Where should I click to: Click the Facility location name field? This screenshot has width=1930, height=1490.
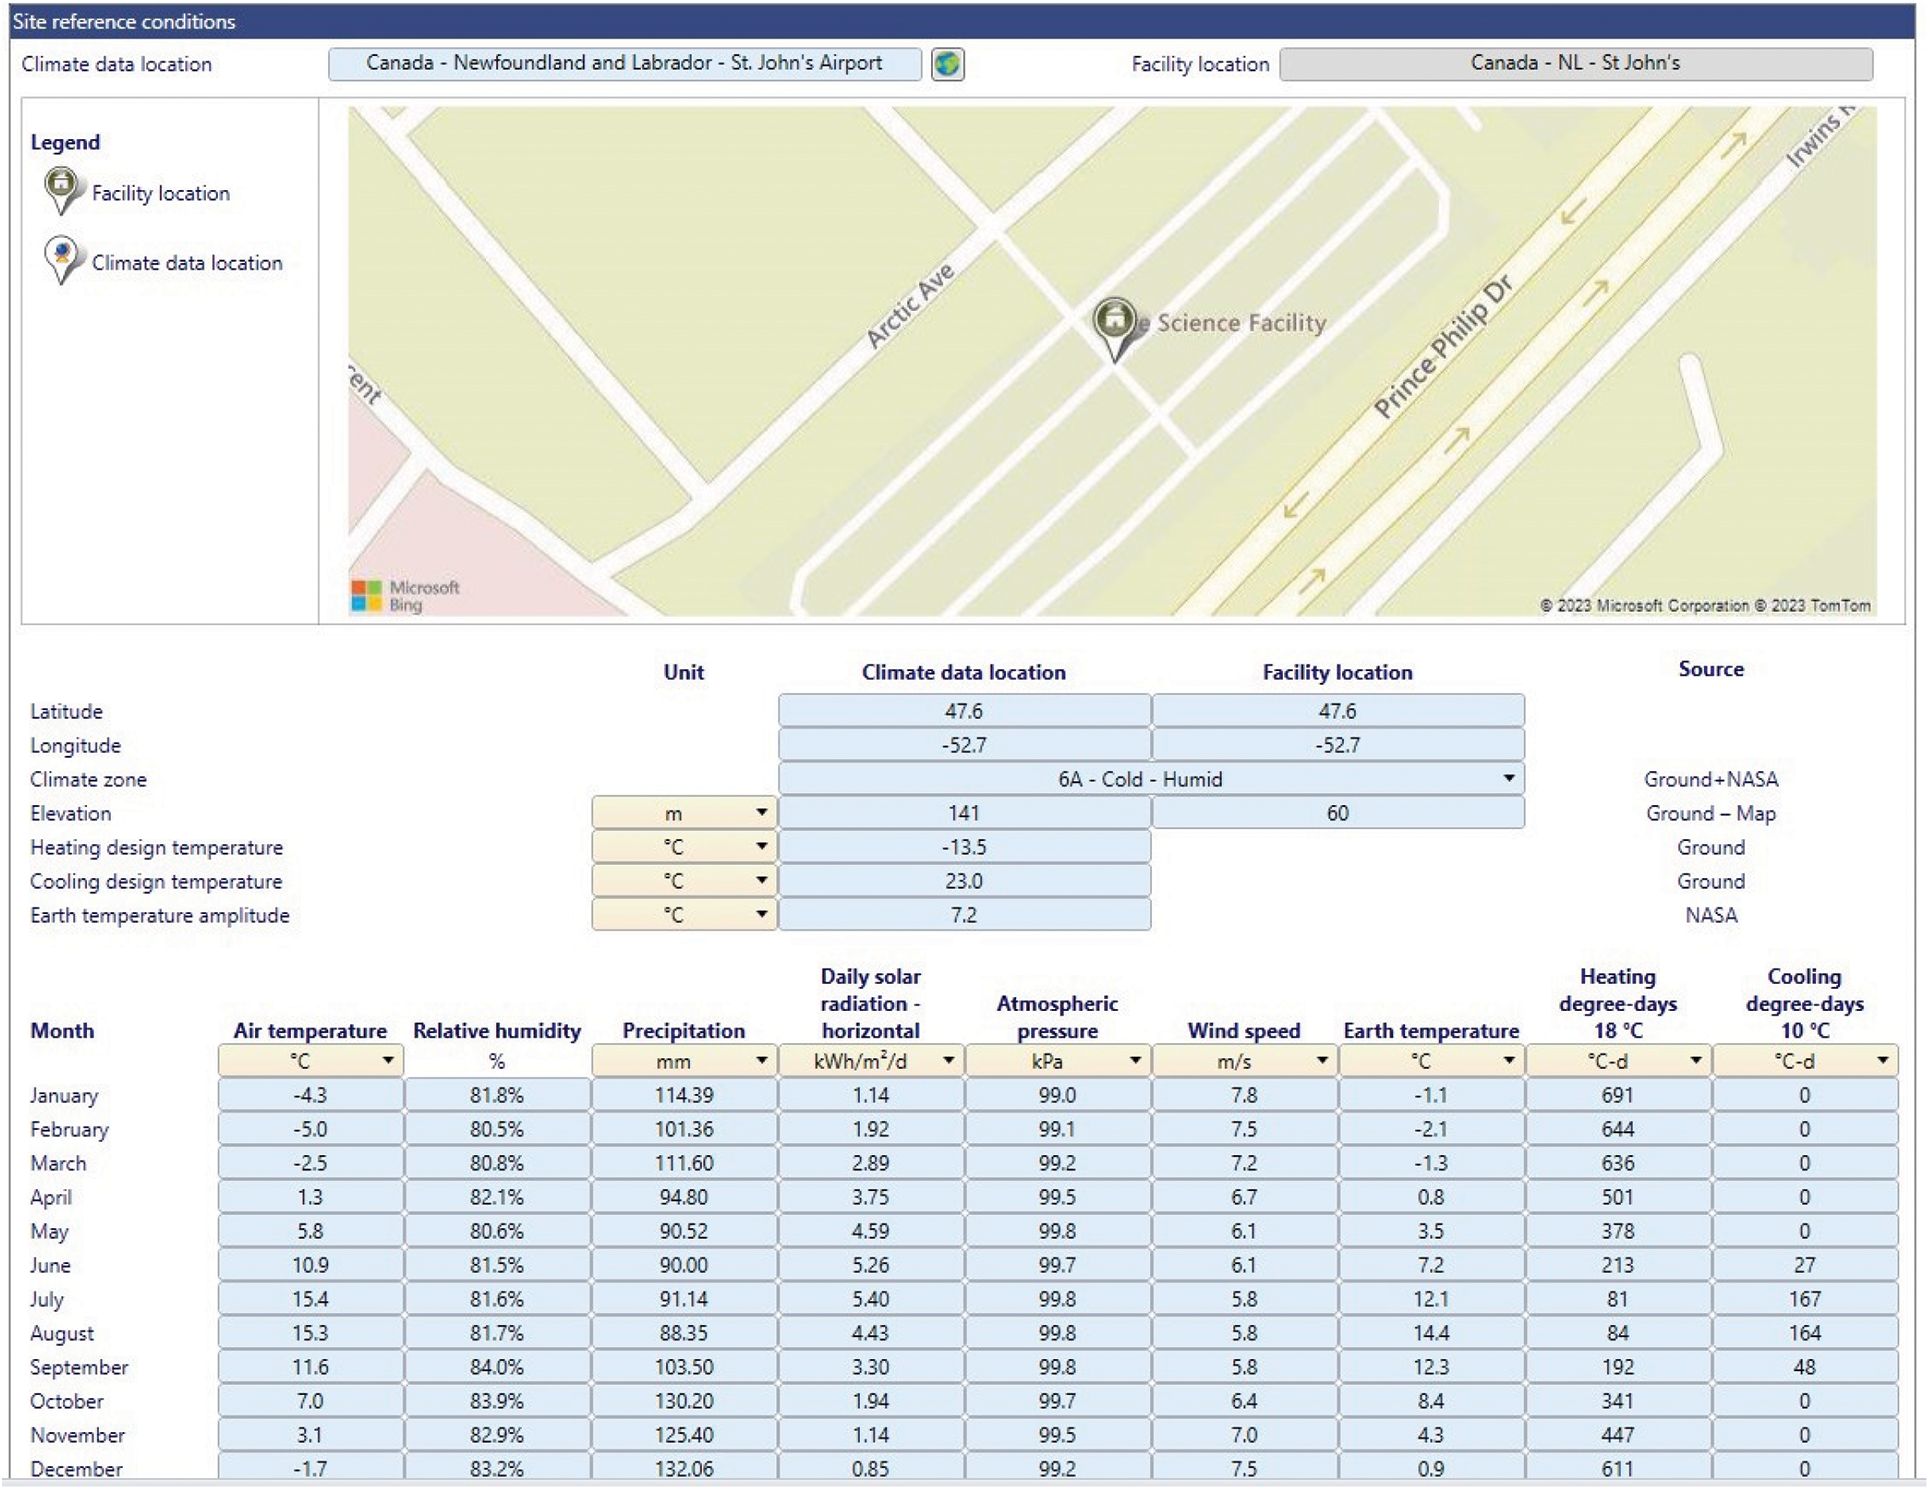1575,64
